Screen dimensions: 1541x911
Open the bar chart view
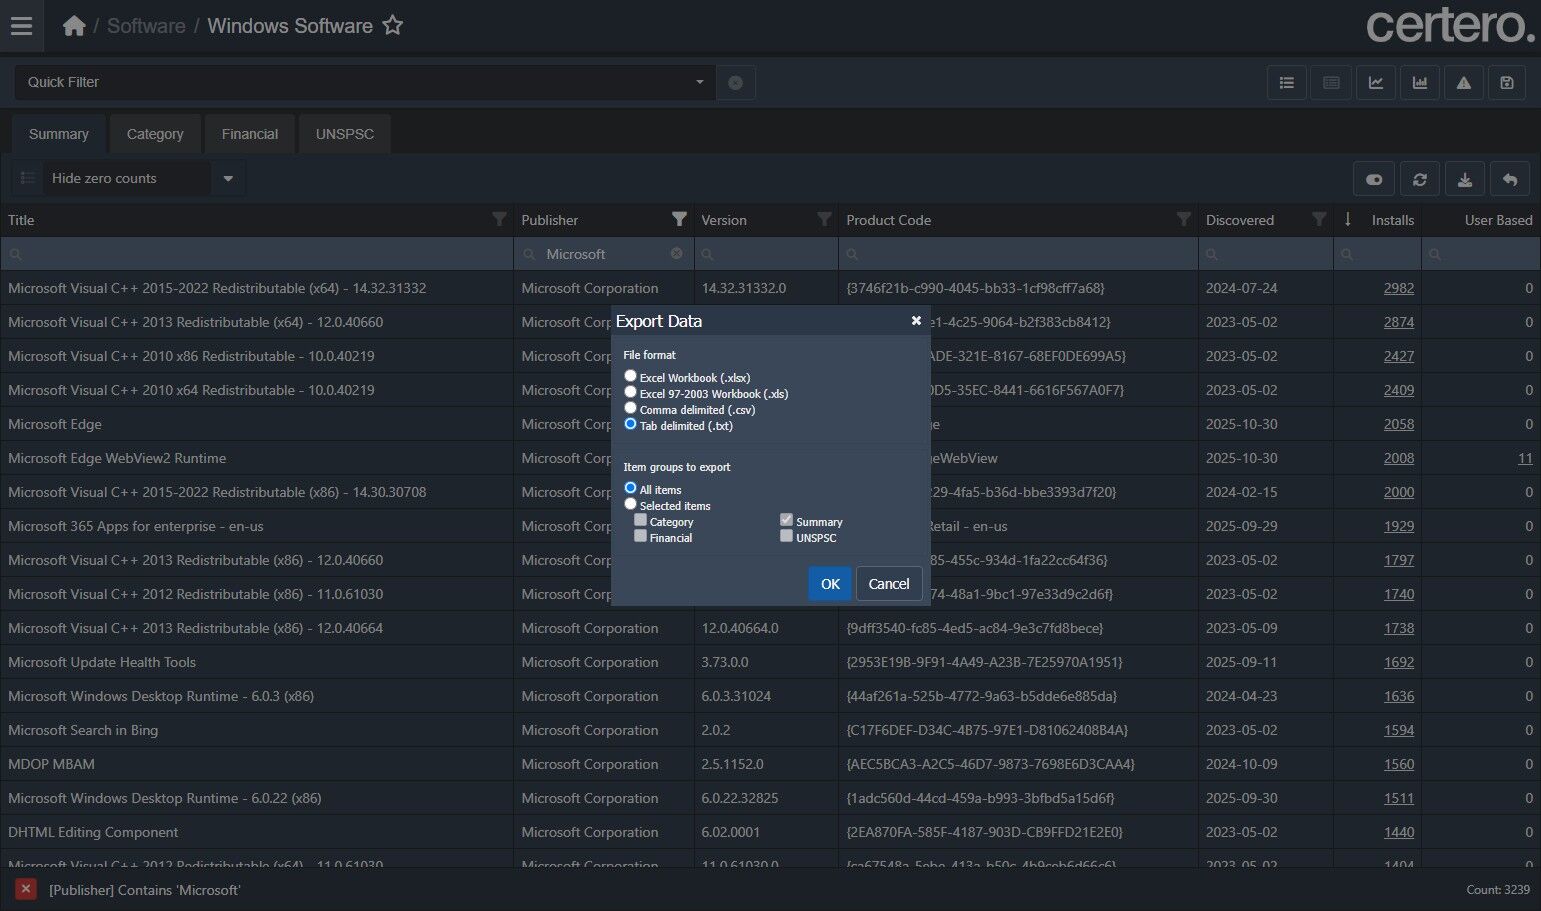pos(1419,83)
